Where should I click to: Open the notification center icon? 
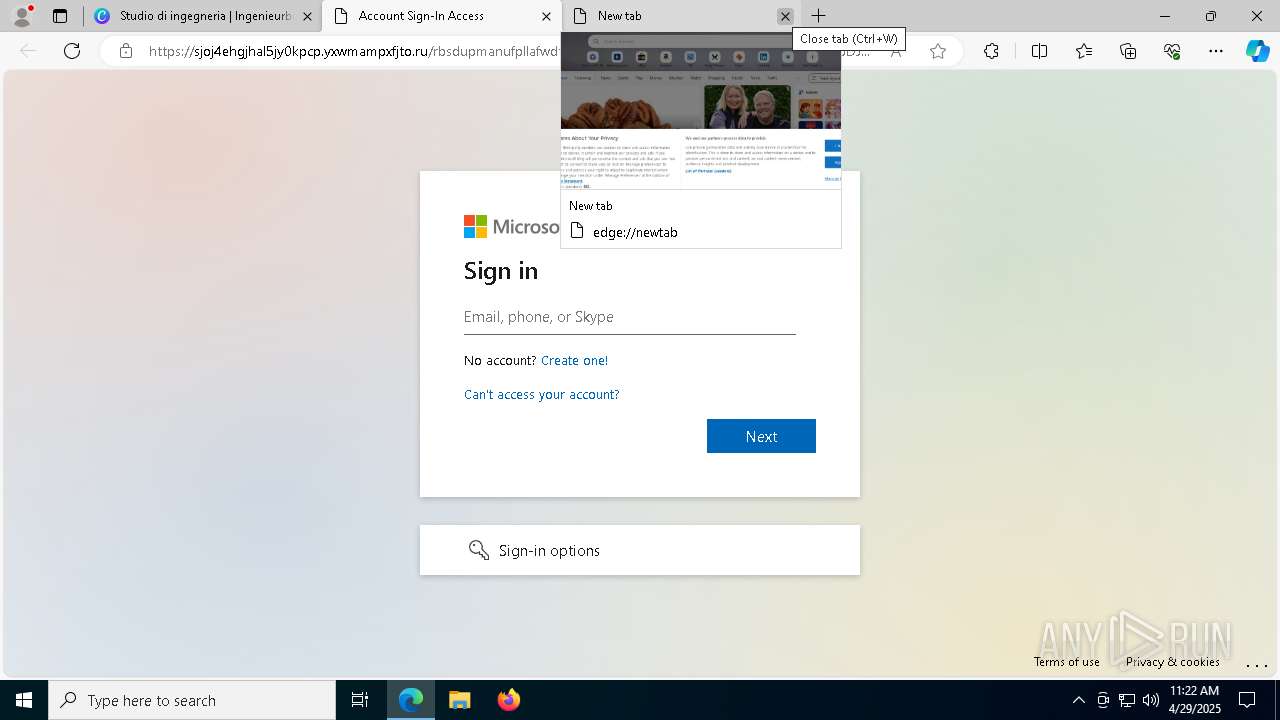point(1247,700)
